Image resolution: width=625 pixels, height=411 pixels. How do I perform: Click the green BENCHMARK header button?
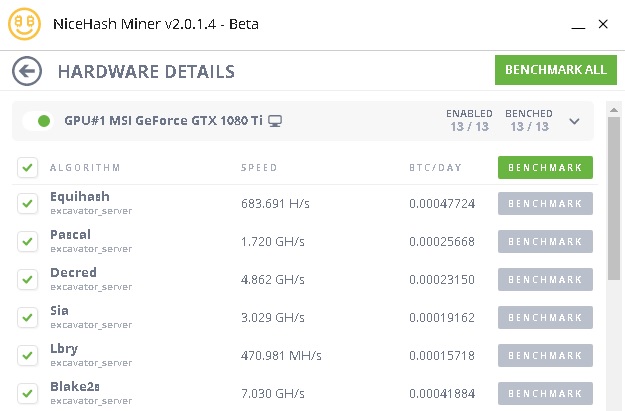pos(545,167)
